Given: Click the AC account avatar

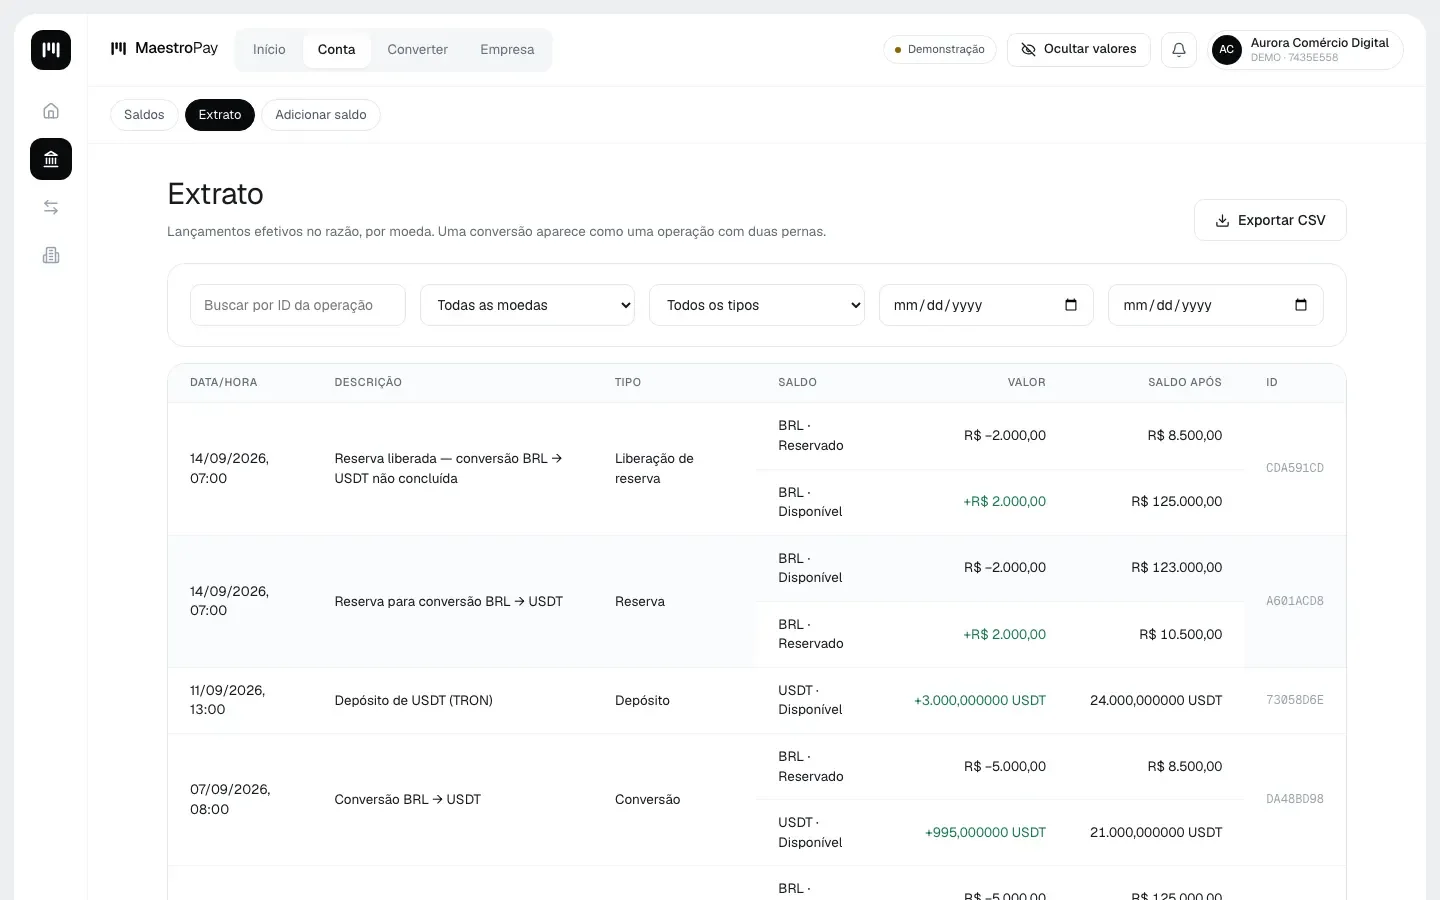Looking at the screenshot, I should (1227, 49).
